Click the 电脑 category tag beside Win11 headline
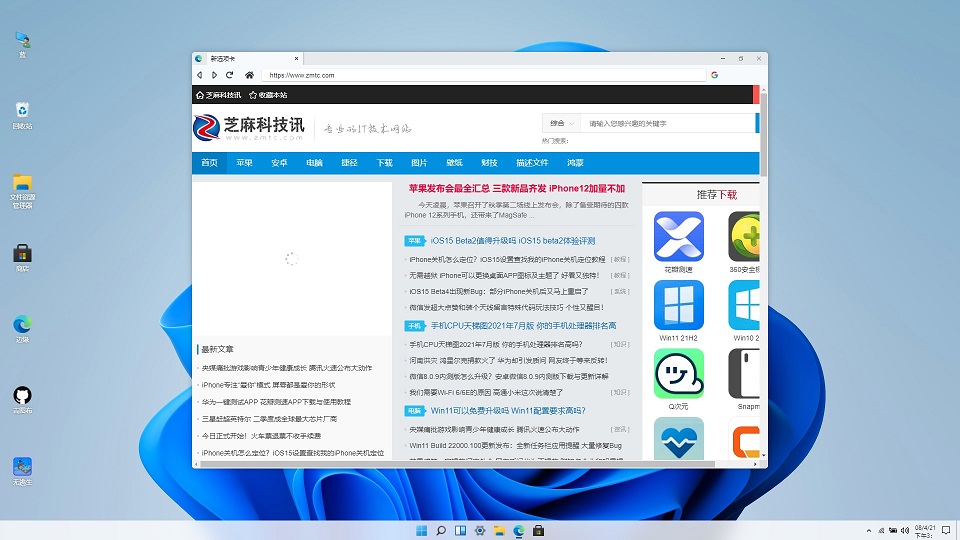 point(414,411)
